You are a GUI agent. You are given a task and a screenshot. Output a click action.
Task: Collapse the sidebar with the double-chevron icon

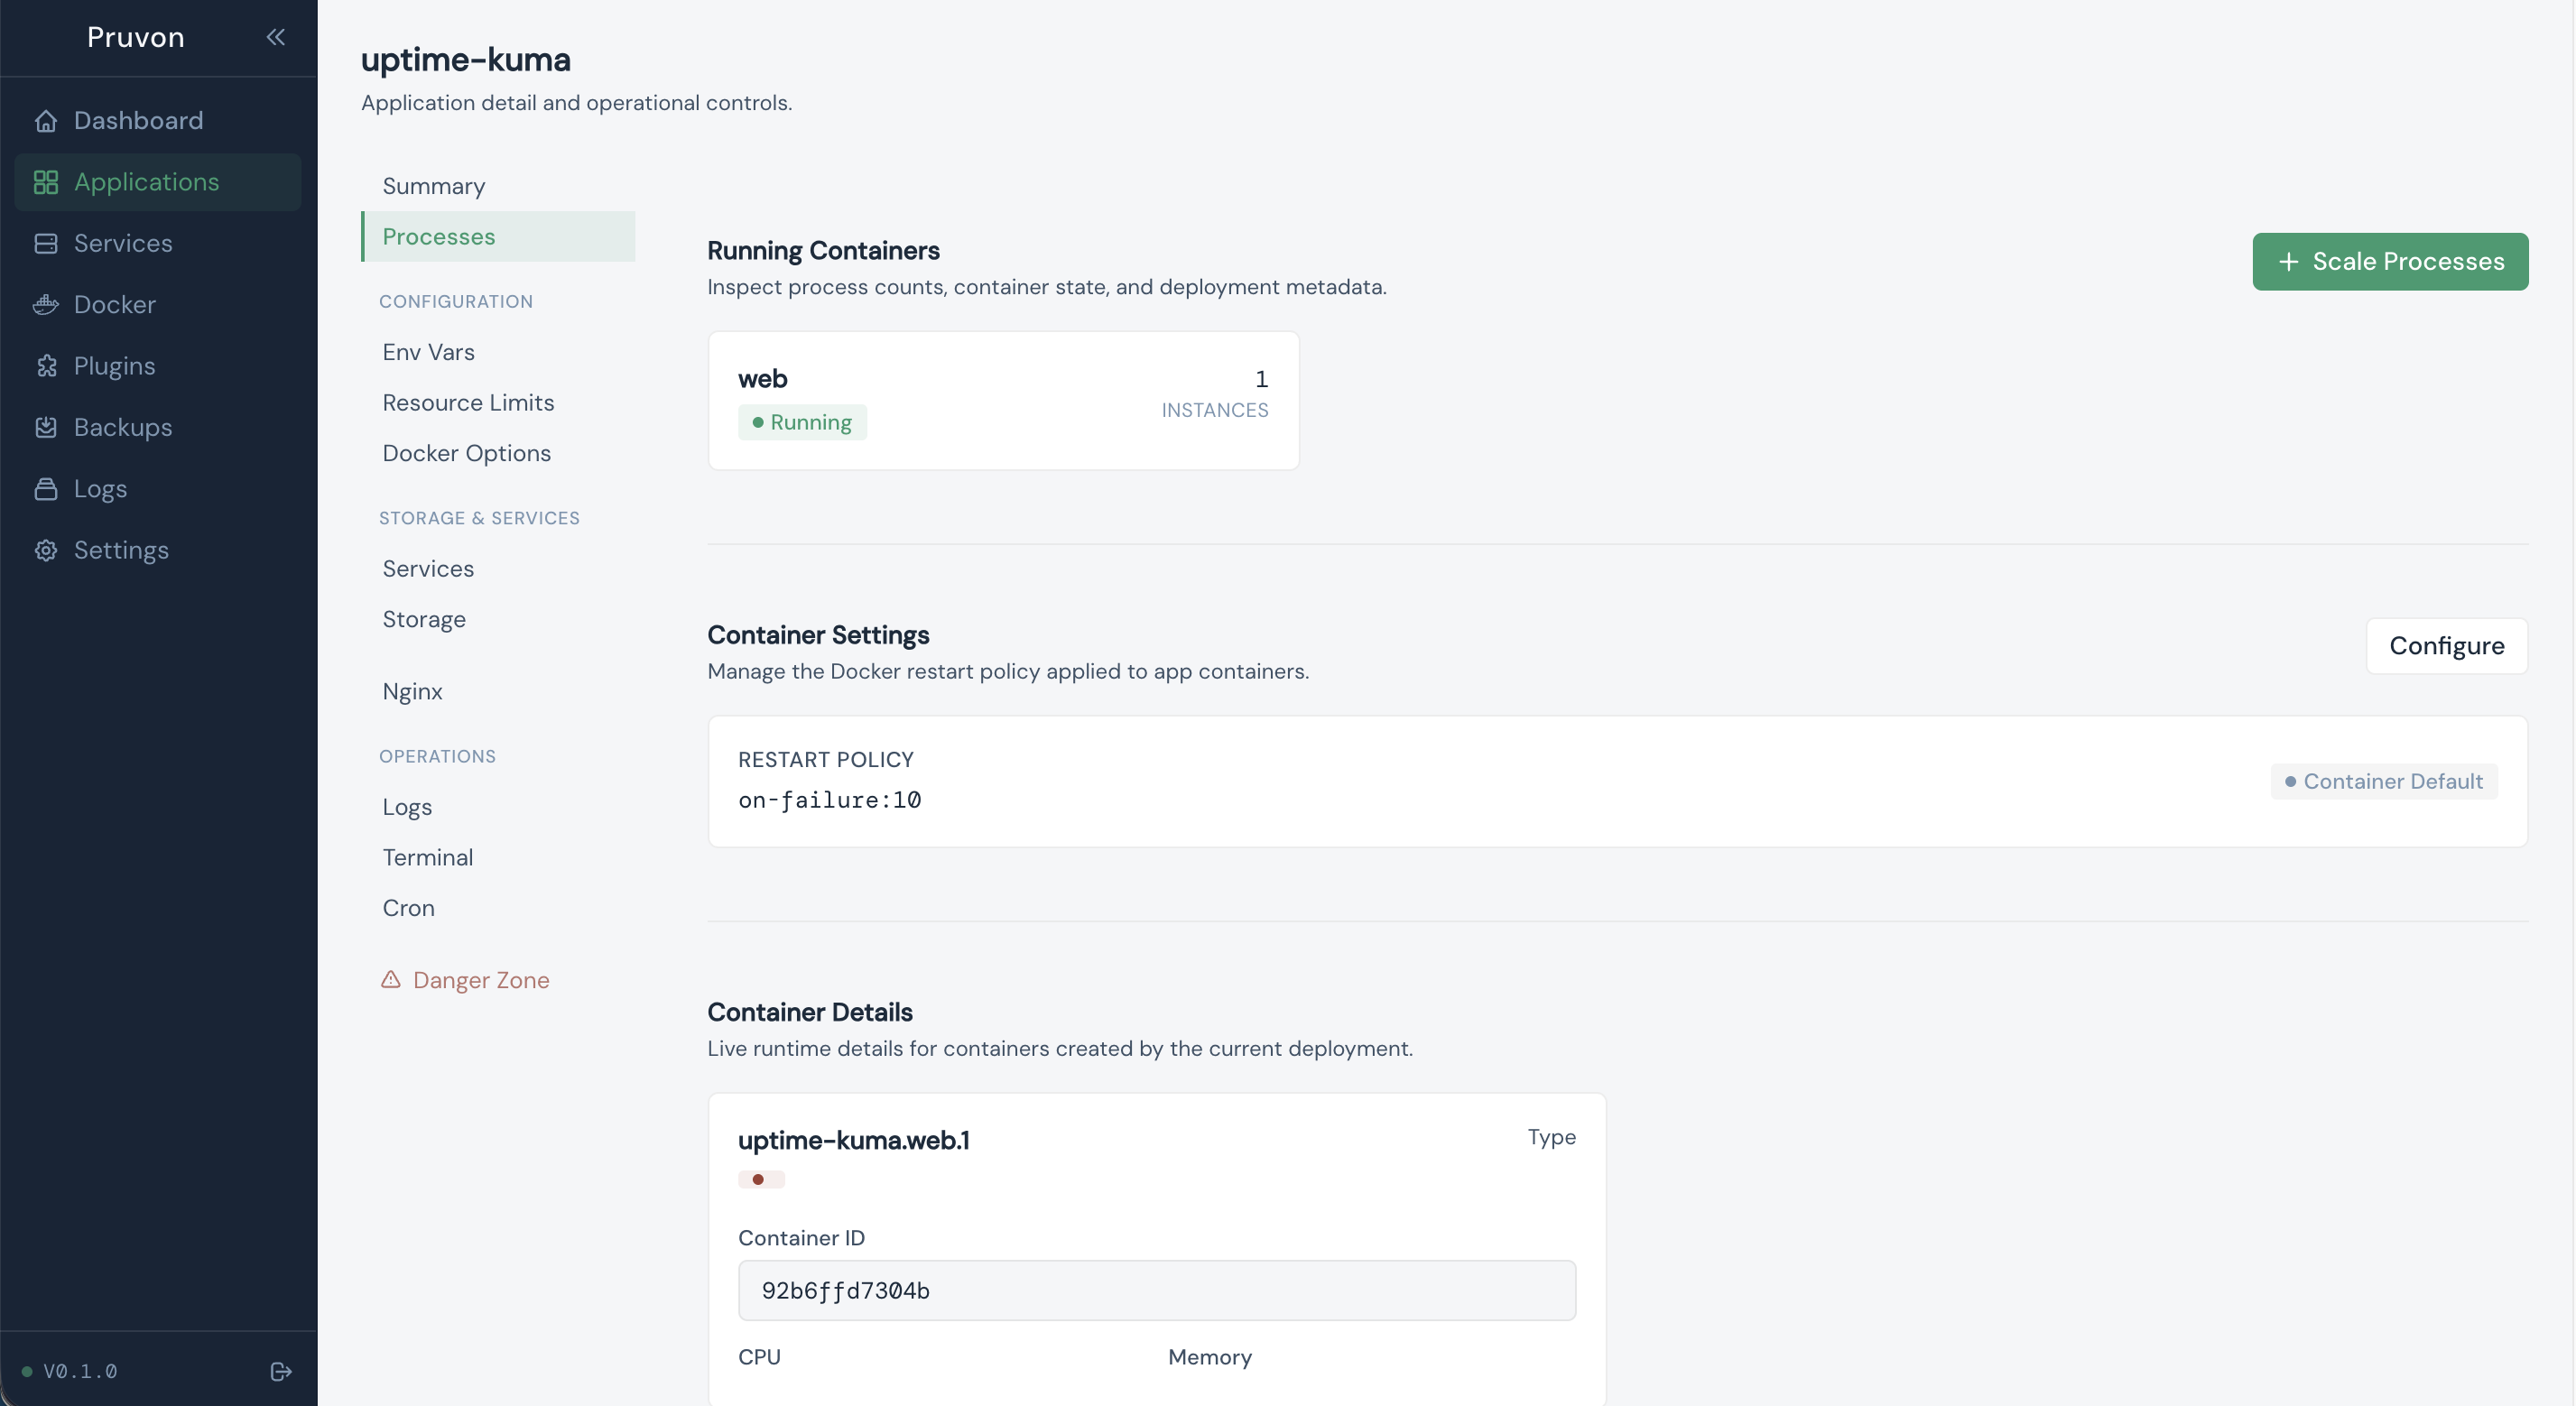pos(276,37)
